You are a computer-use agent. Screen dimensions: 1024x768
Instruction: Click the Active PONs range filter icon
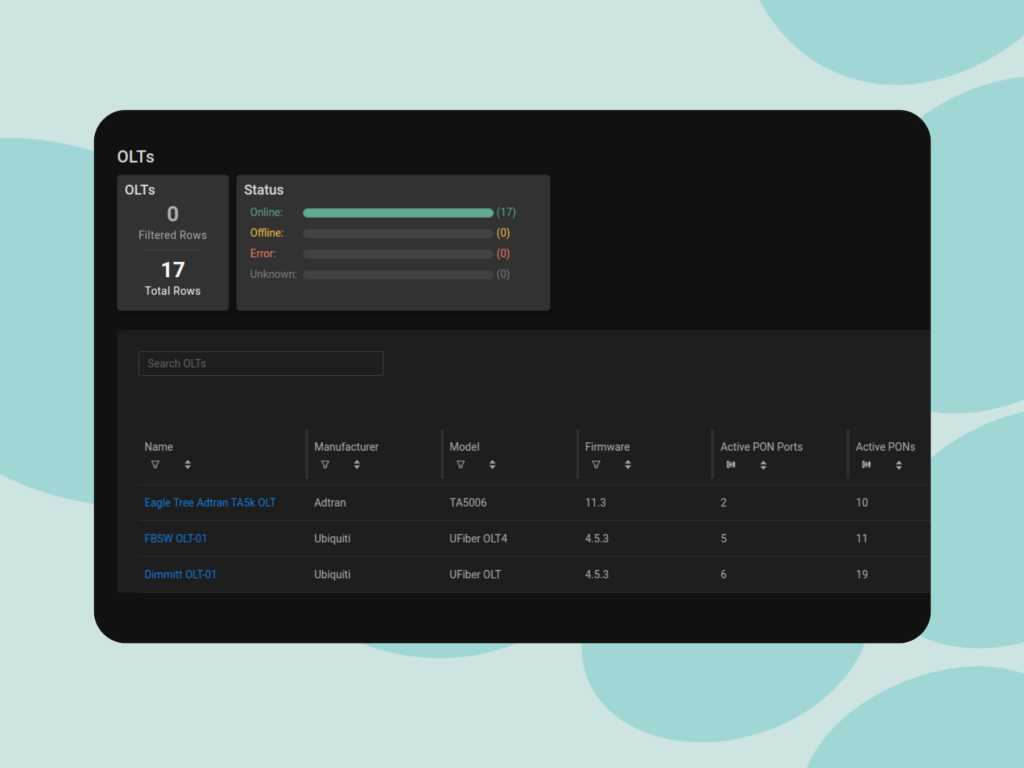(866, 465)
